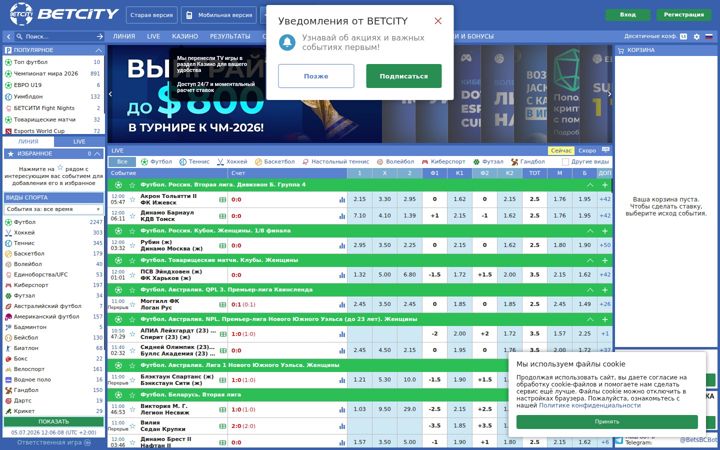The image size is (720, 450).
Task: Collapse the Популярное panel
Action: click(98, 50)
